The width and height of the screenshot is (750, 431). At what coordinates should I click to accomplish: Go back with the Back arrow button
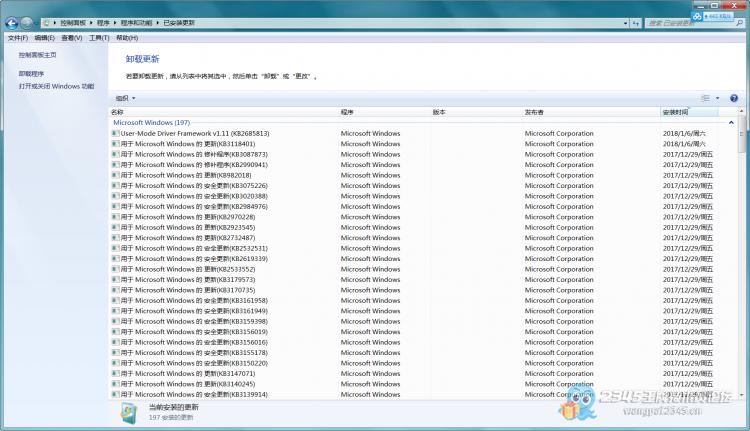pyautogui.click(x=11, y=22)
